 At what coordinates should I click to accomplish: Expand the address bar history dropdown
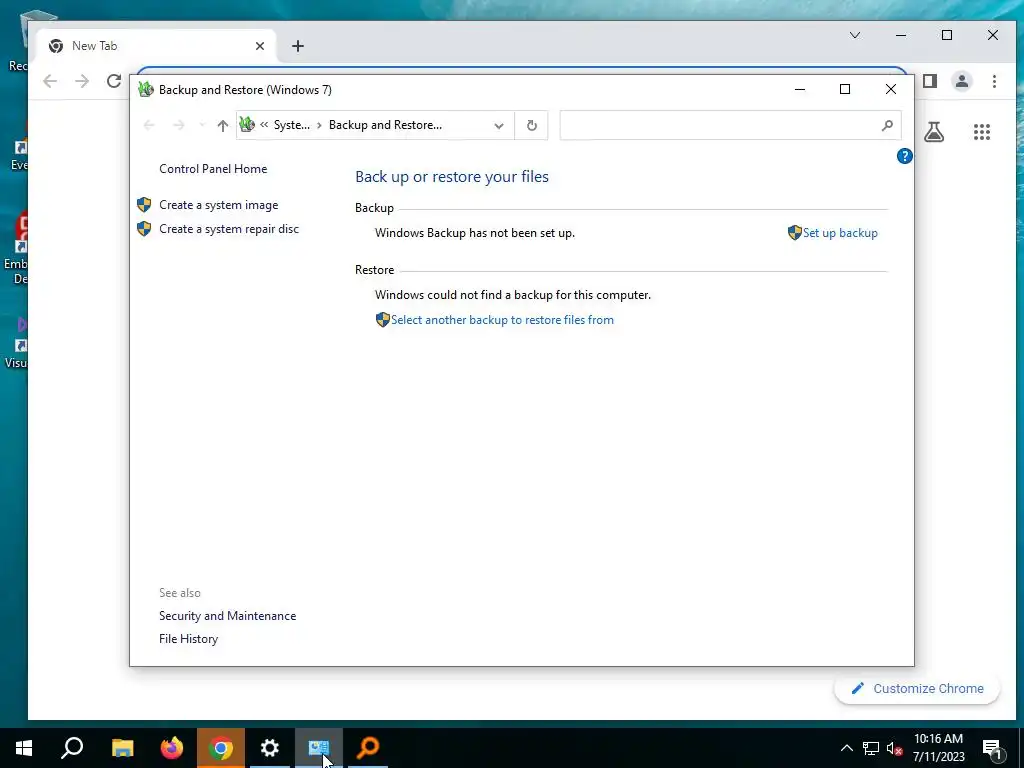(x=499, y=125)
